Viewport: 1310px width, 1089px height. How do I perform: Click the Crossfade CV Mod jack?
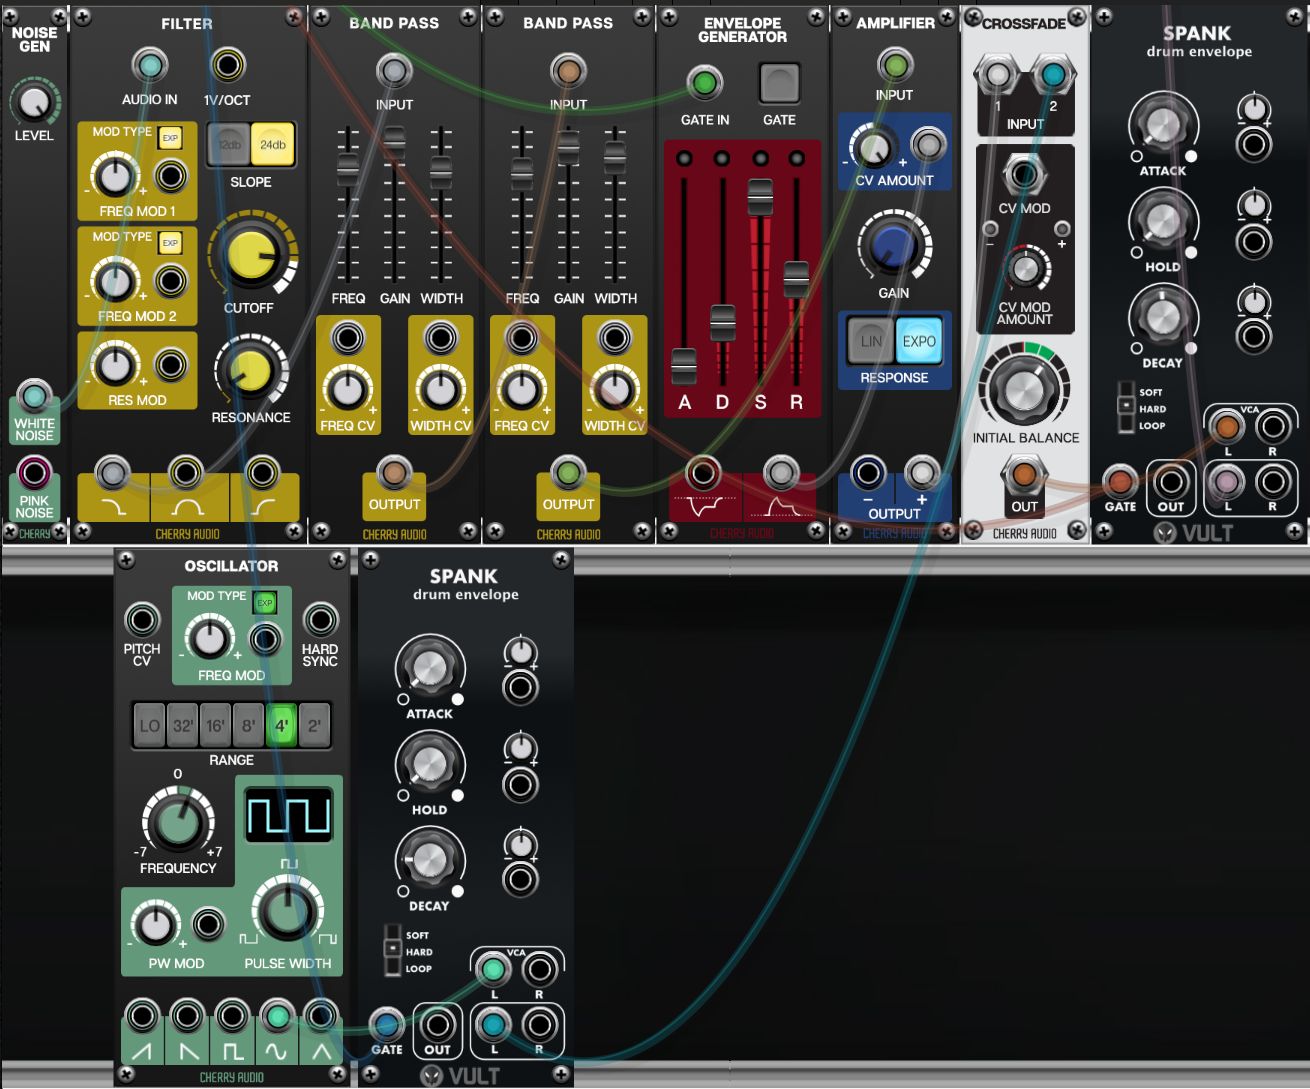coord(1024,175)
